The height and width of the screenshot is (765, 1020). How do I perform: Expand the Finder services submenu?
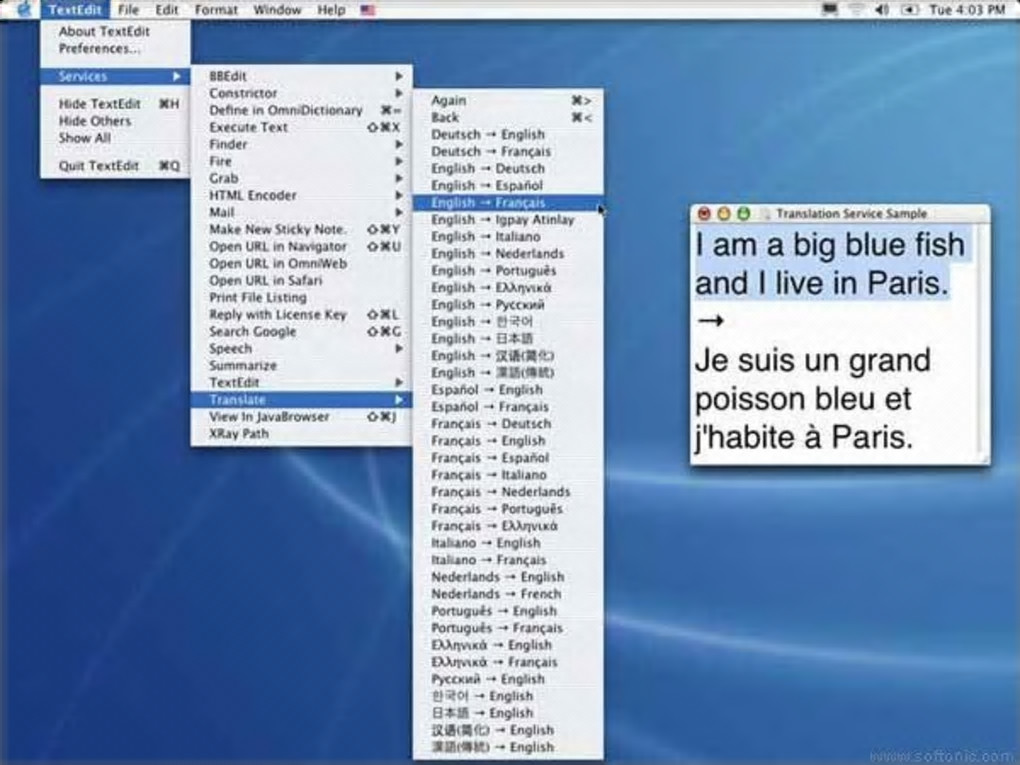pos(301,144)
